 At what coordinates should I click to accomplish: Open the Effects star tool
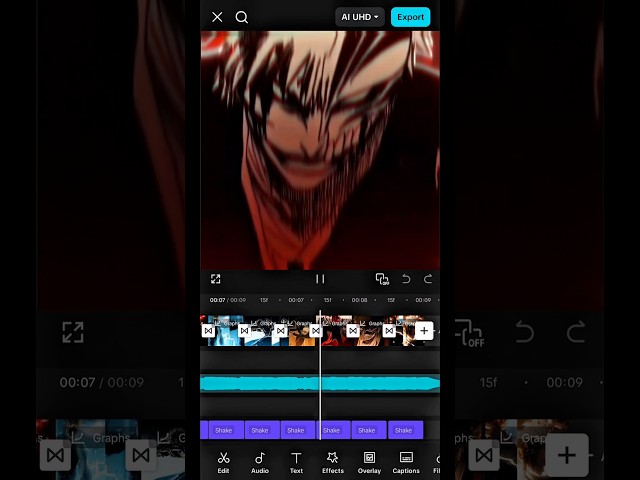[x=333, y=463]
